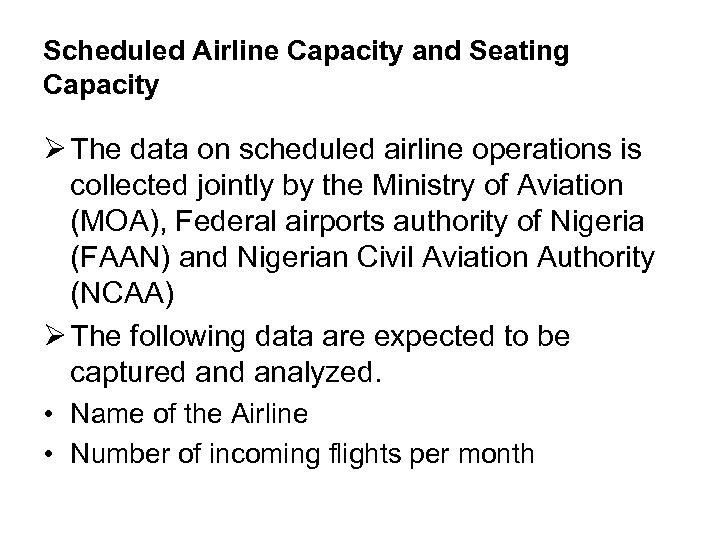Click the arrow bullet before "The following data"

(55, 337)
